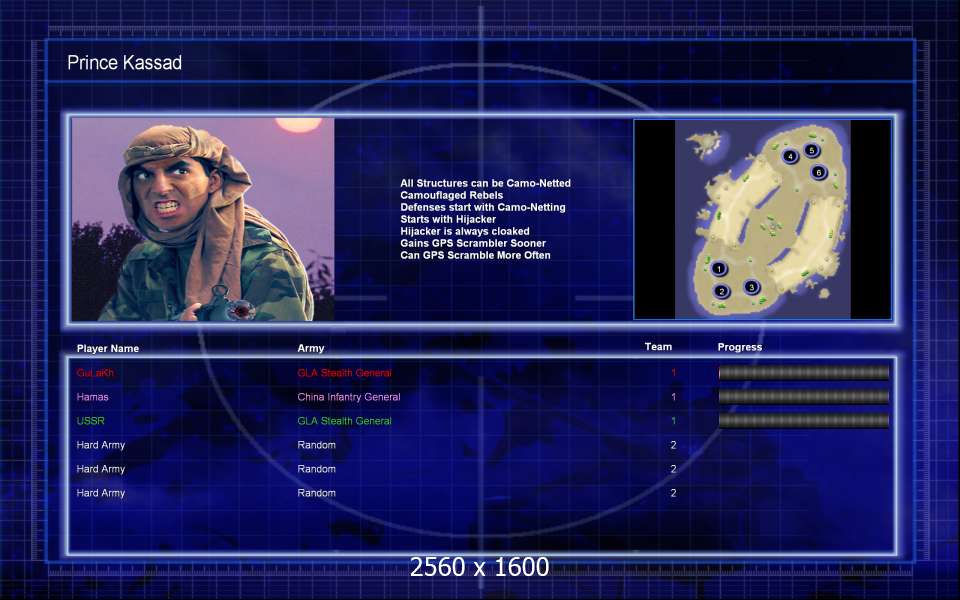The width and height of the screenshot is (960, 600).
Task: Click the Prince Kassad title text
Action: (x=124, y=62)
